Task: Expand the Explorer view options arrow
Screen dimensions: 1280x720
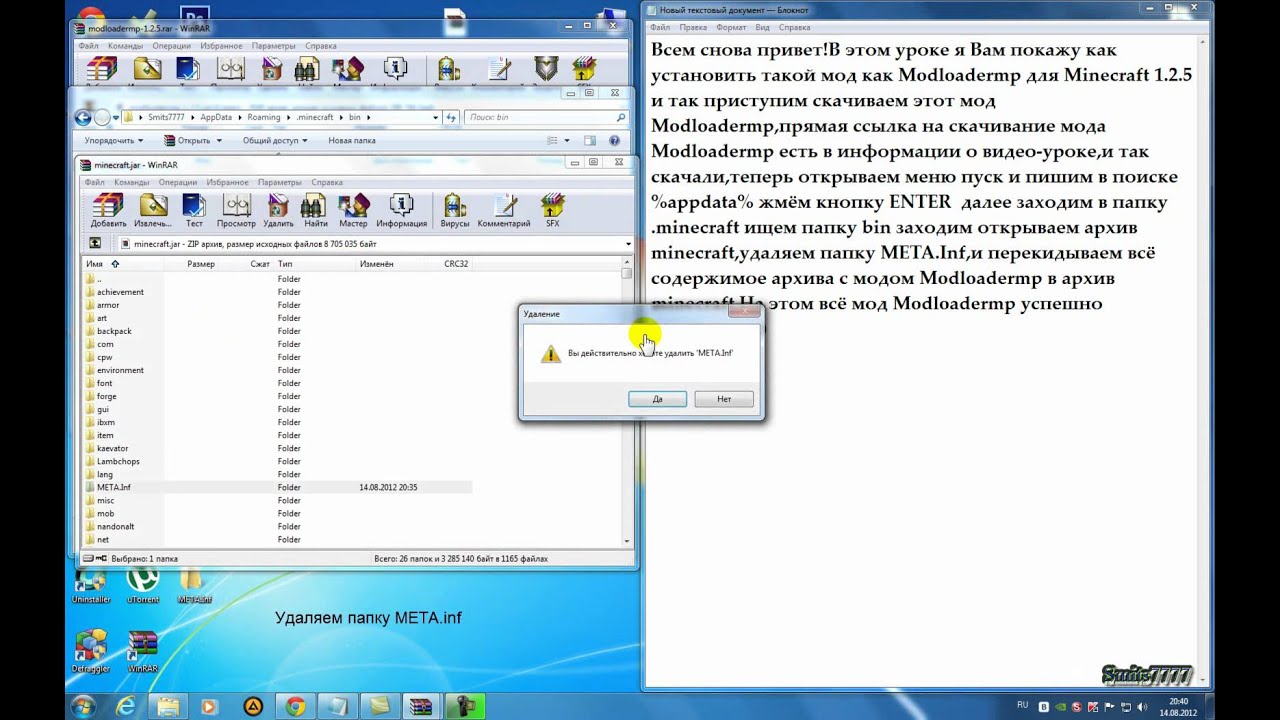Action: tap(566, 141)
